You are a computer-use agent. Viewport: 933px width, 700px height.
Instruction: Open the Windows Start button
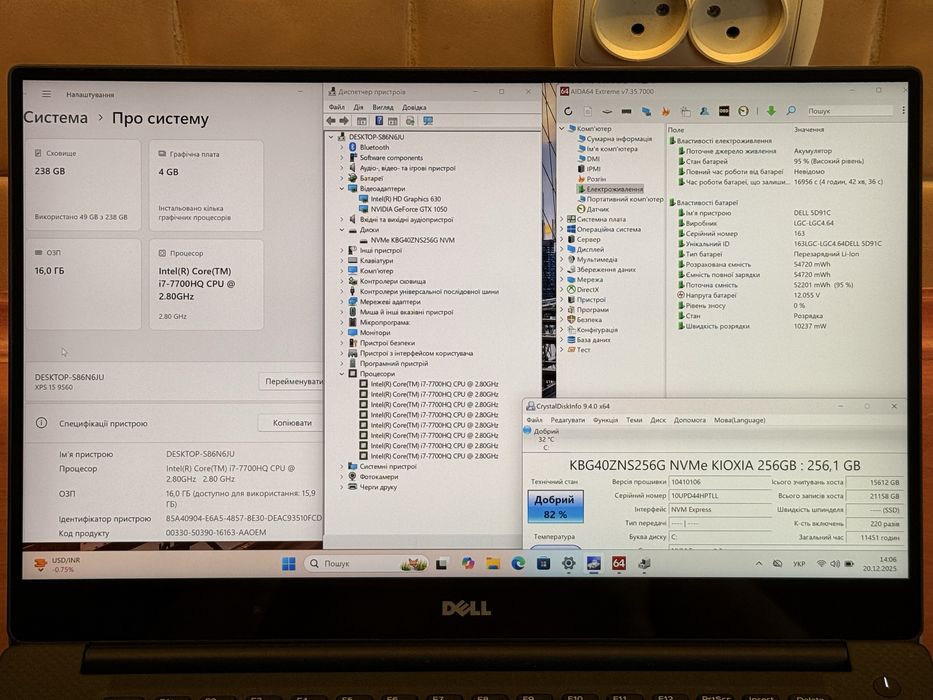[289, 564]
